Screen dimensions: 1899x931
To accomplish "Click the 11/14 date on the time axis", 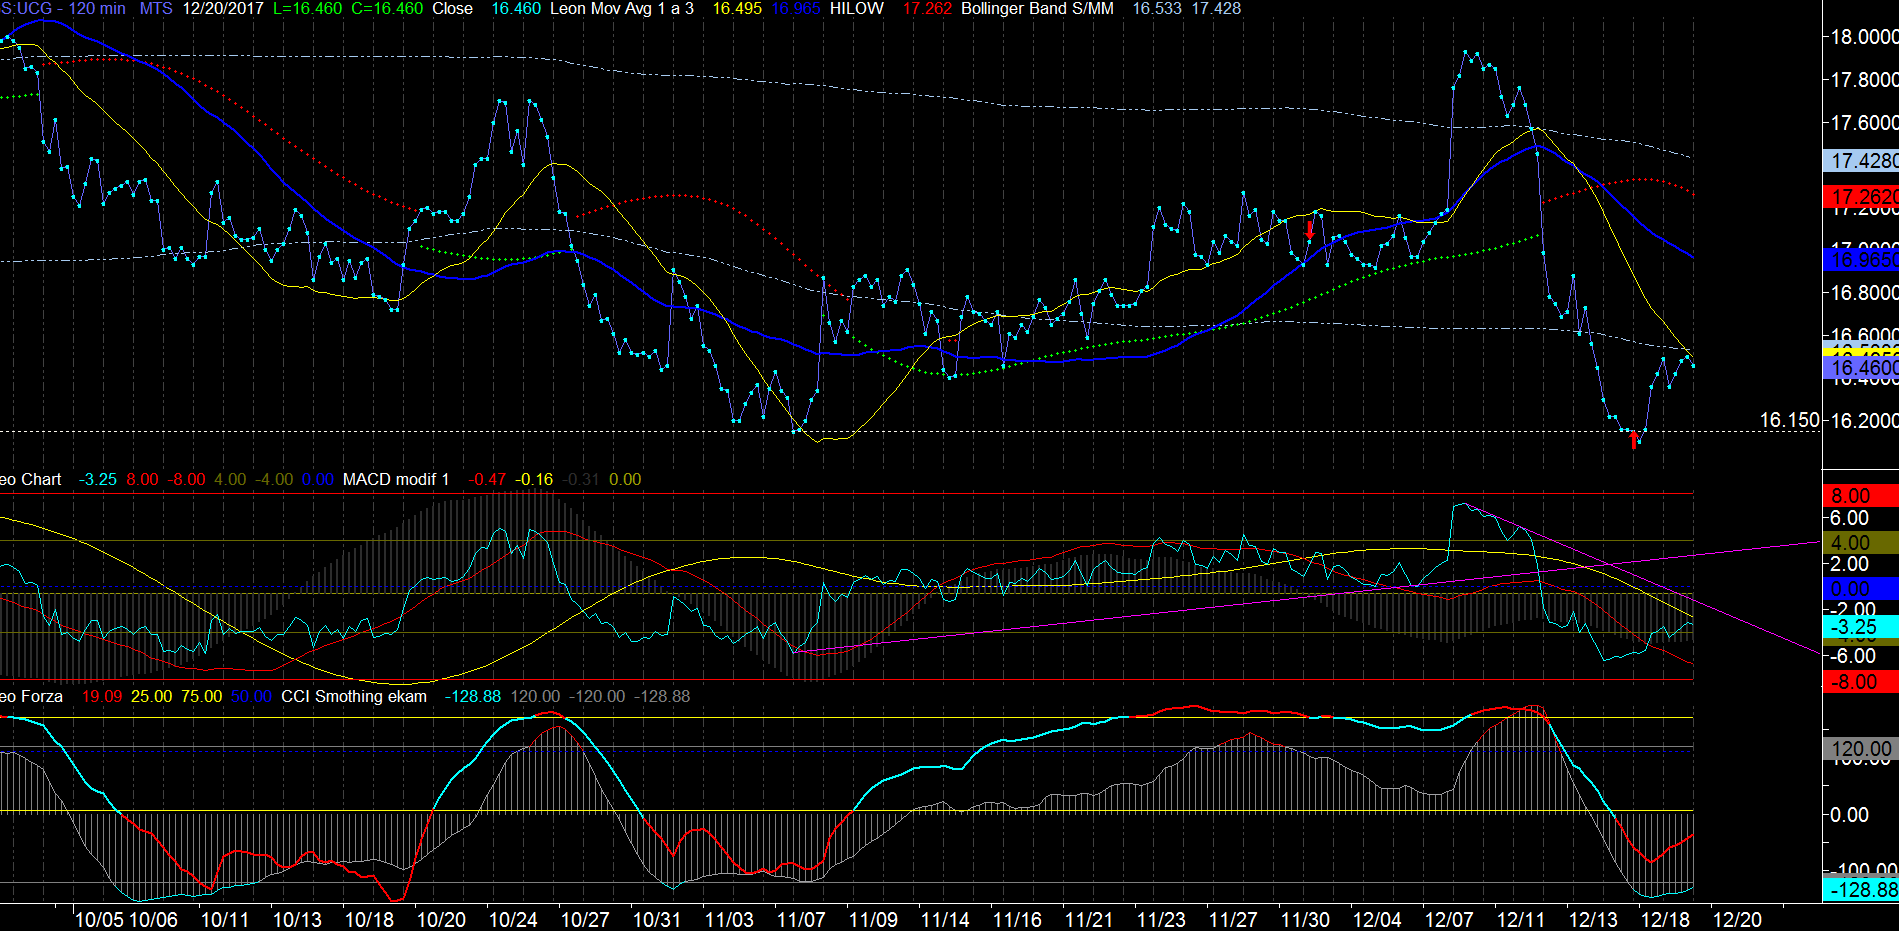I will coord(945,920).
